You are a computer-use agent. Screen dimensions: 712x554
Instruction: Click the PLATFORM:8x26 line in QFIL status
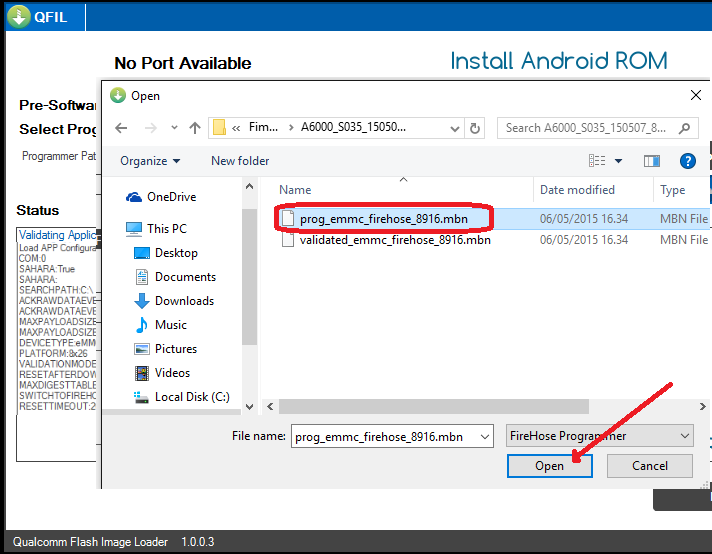53,353
